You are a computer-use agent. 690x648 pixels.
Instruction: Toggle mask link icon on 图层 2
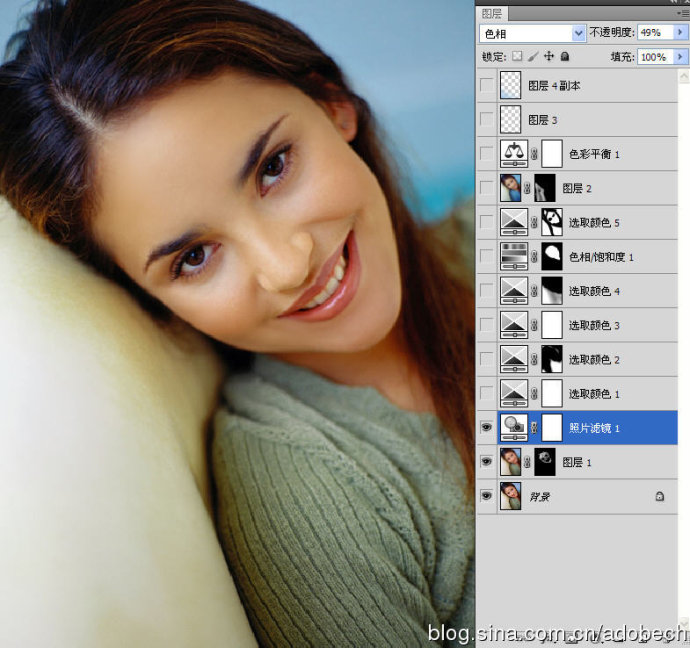527,188
